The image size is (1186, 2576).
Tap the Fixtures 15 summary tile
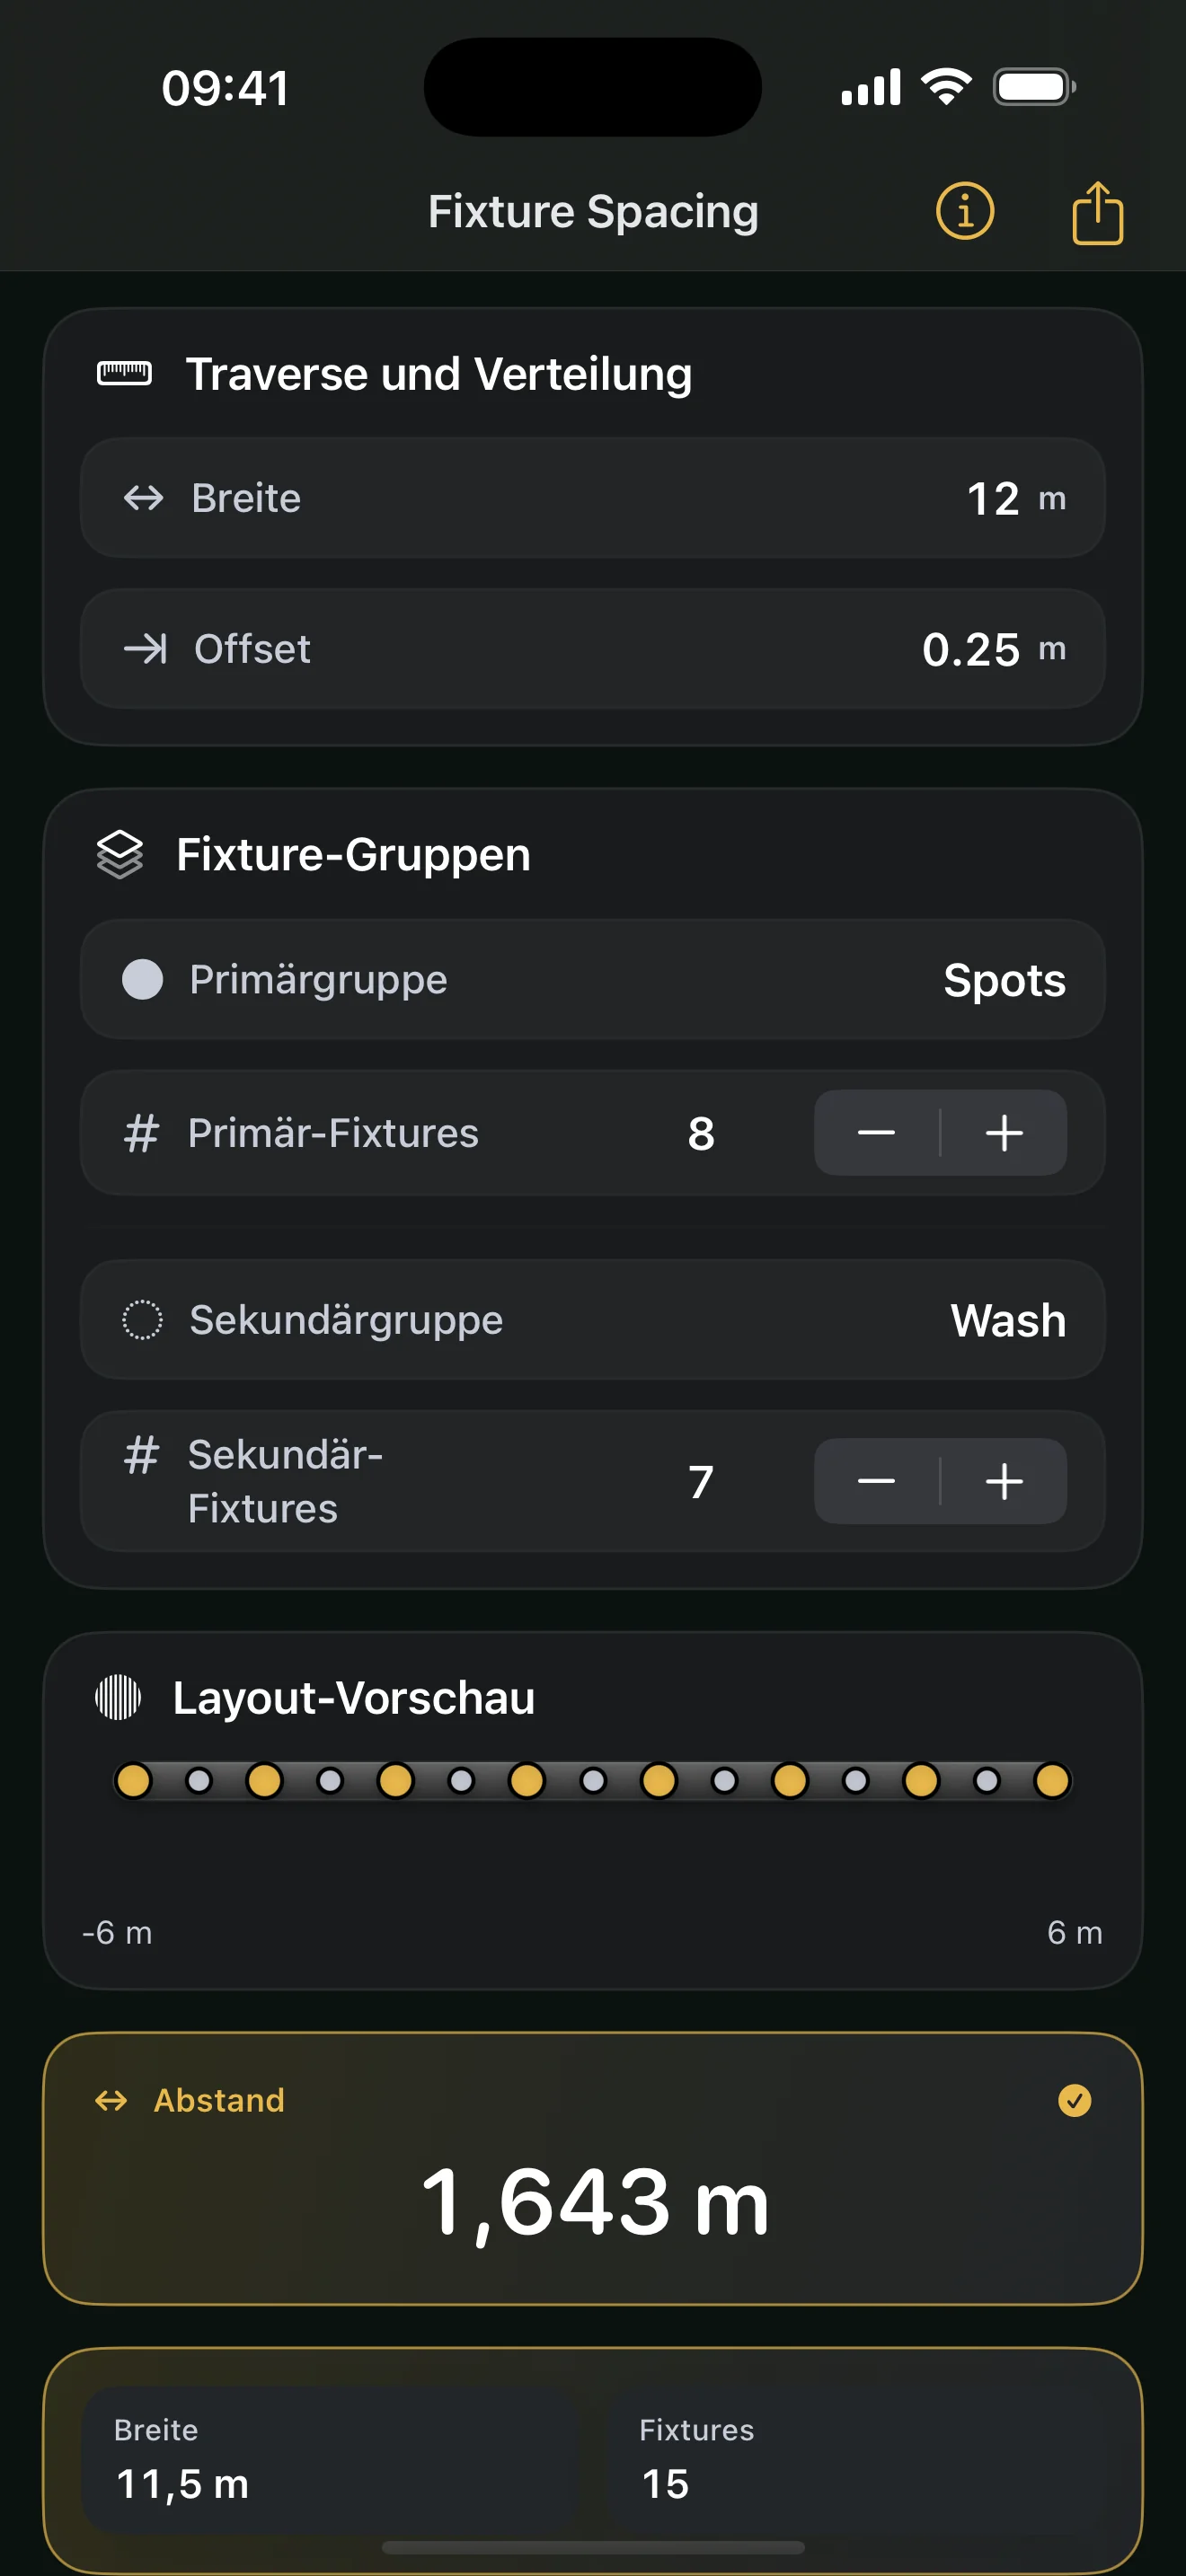860,2460
